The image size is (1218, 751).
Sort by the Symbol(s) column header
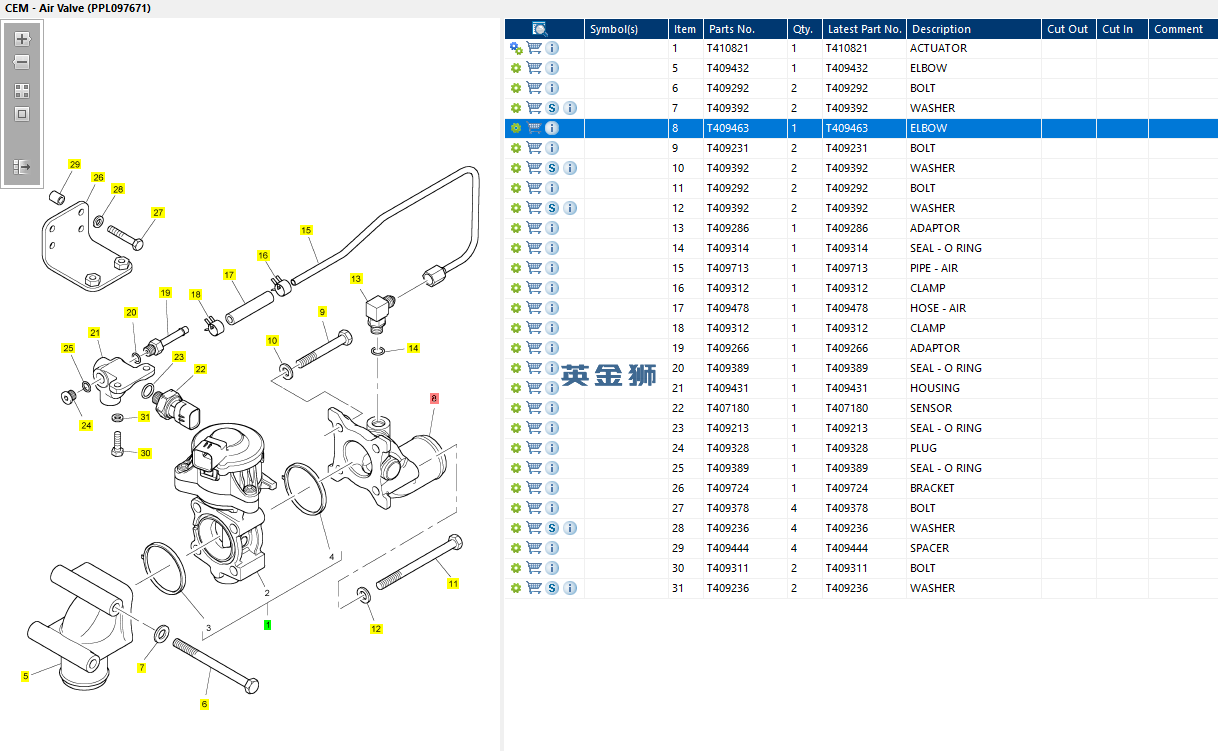coord(627,29)
